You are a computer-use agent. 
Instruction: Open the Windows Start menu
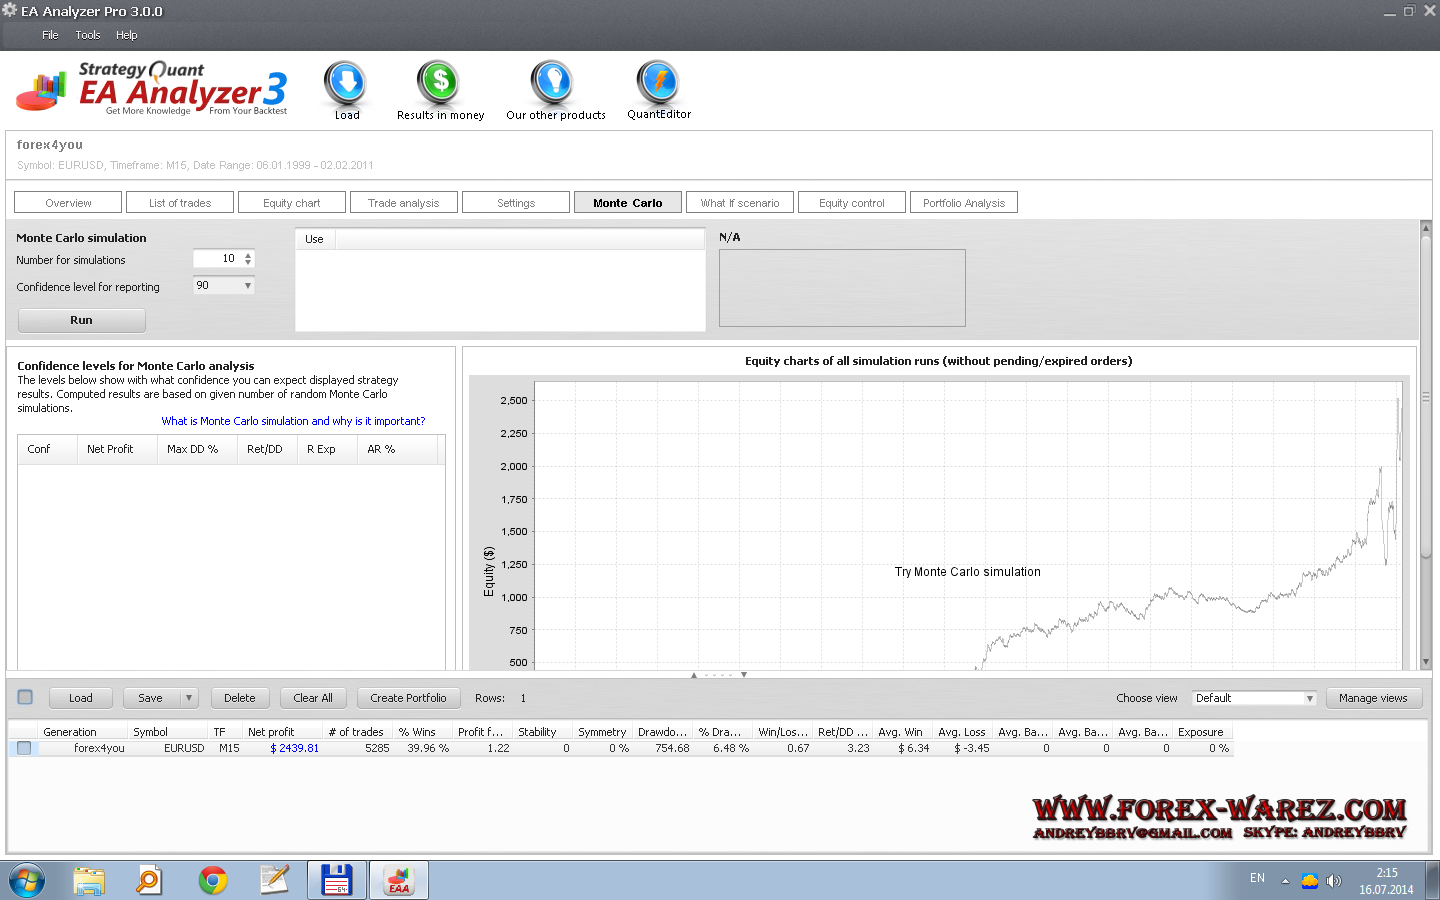[27, 881]
